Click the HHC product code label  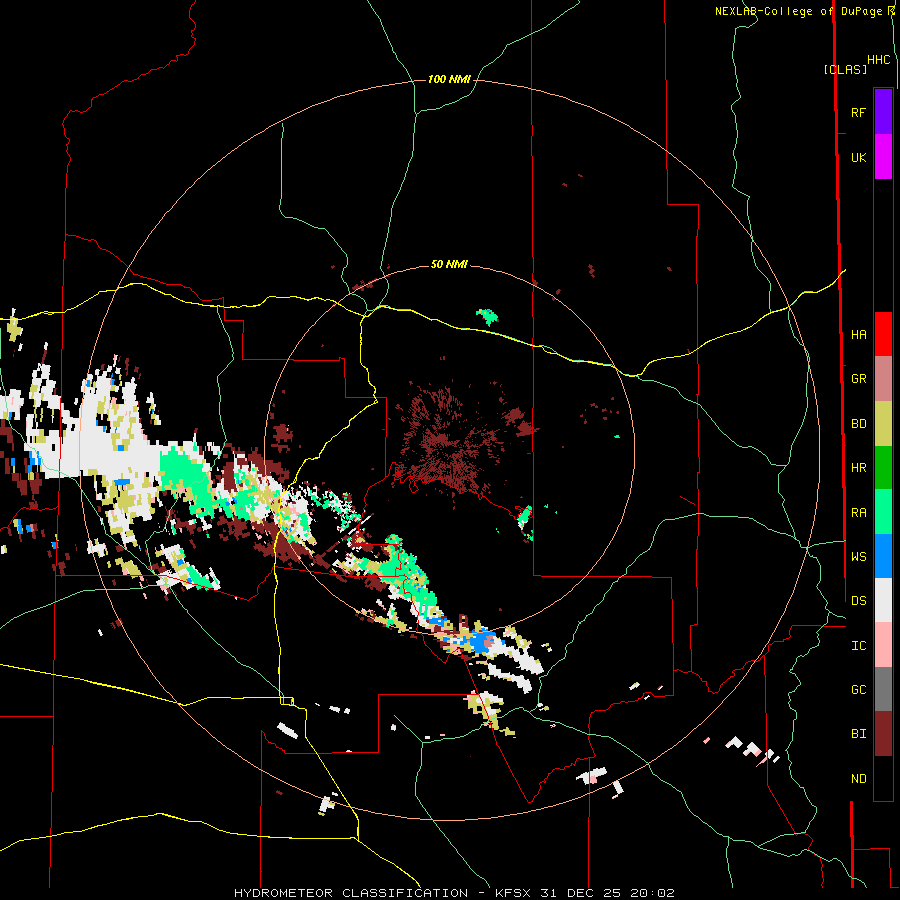878,60
